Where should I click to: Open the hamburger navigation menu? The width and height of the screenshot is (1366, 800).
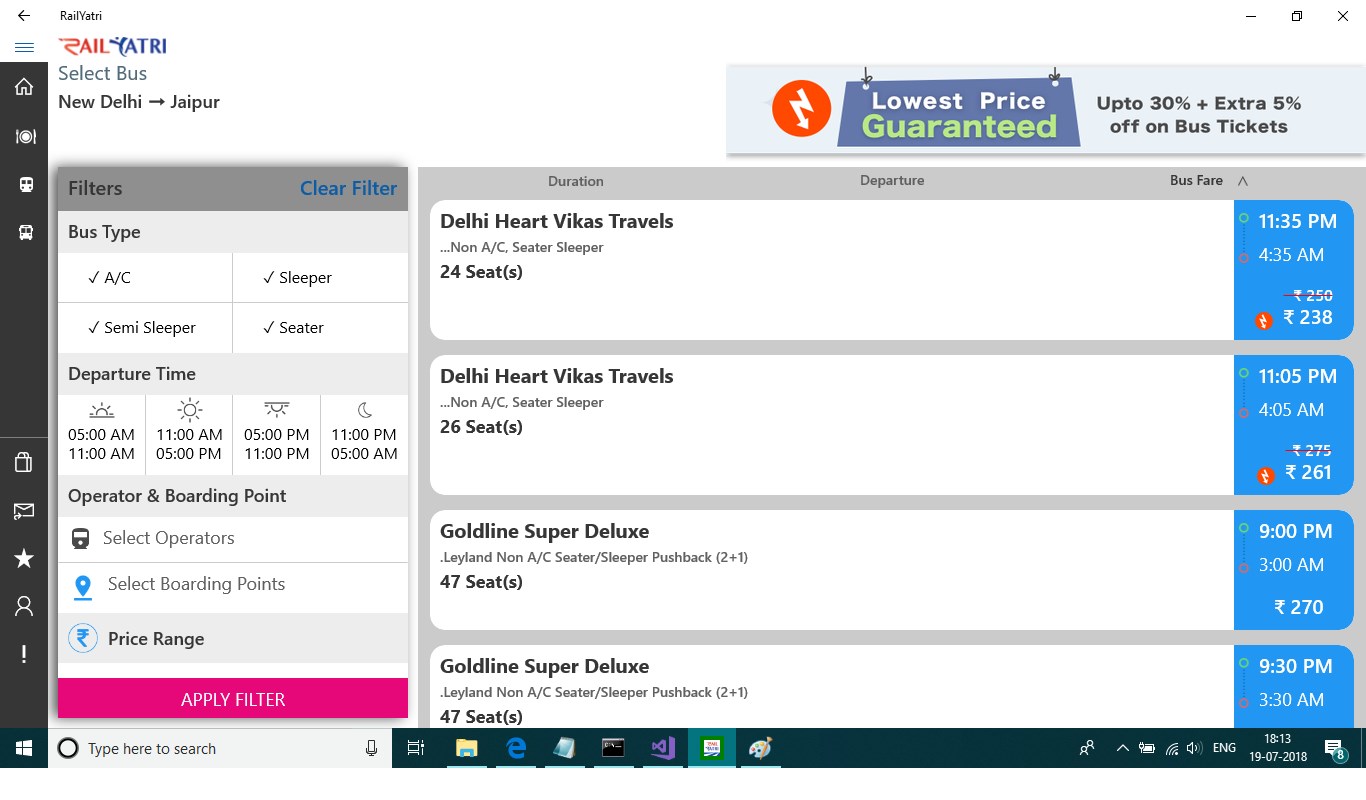24,47
